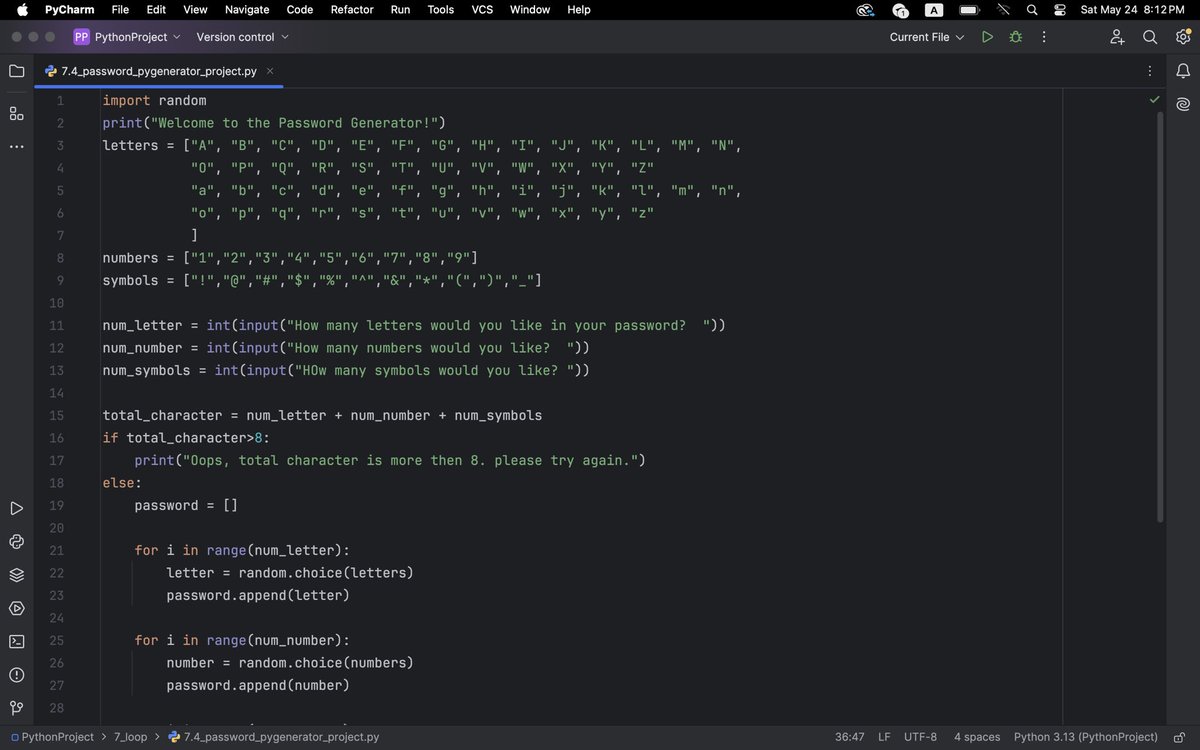Click line number 16 in the gutter
The width and height of the screenshot is (1200, 750).
point(57,438)
